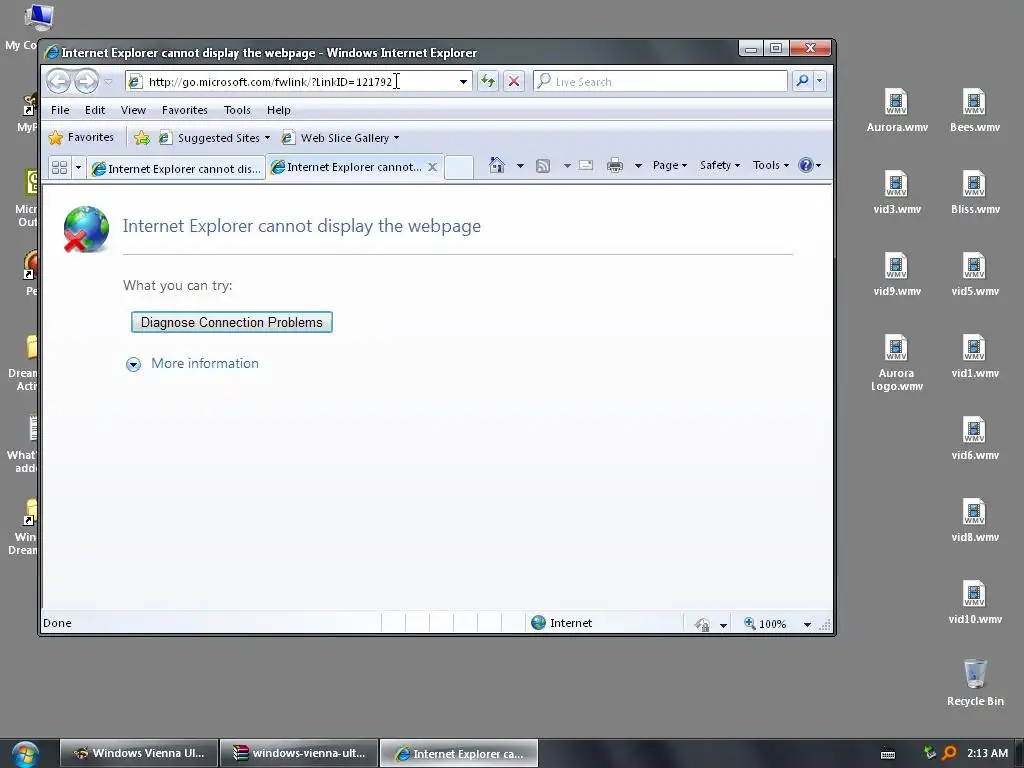This screenshot has width=1024, height=768.
Task: Click the Windows Start orb
Action: pyautogui.click(x=25, y=754)
